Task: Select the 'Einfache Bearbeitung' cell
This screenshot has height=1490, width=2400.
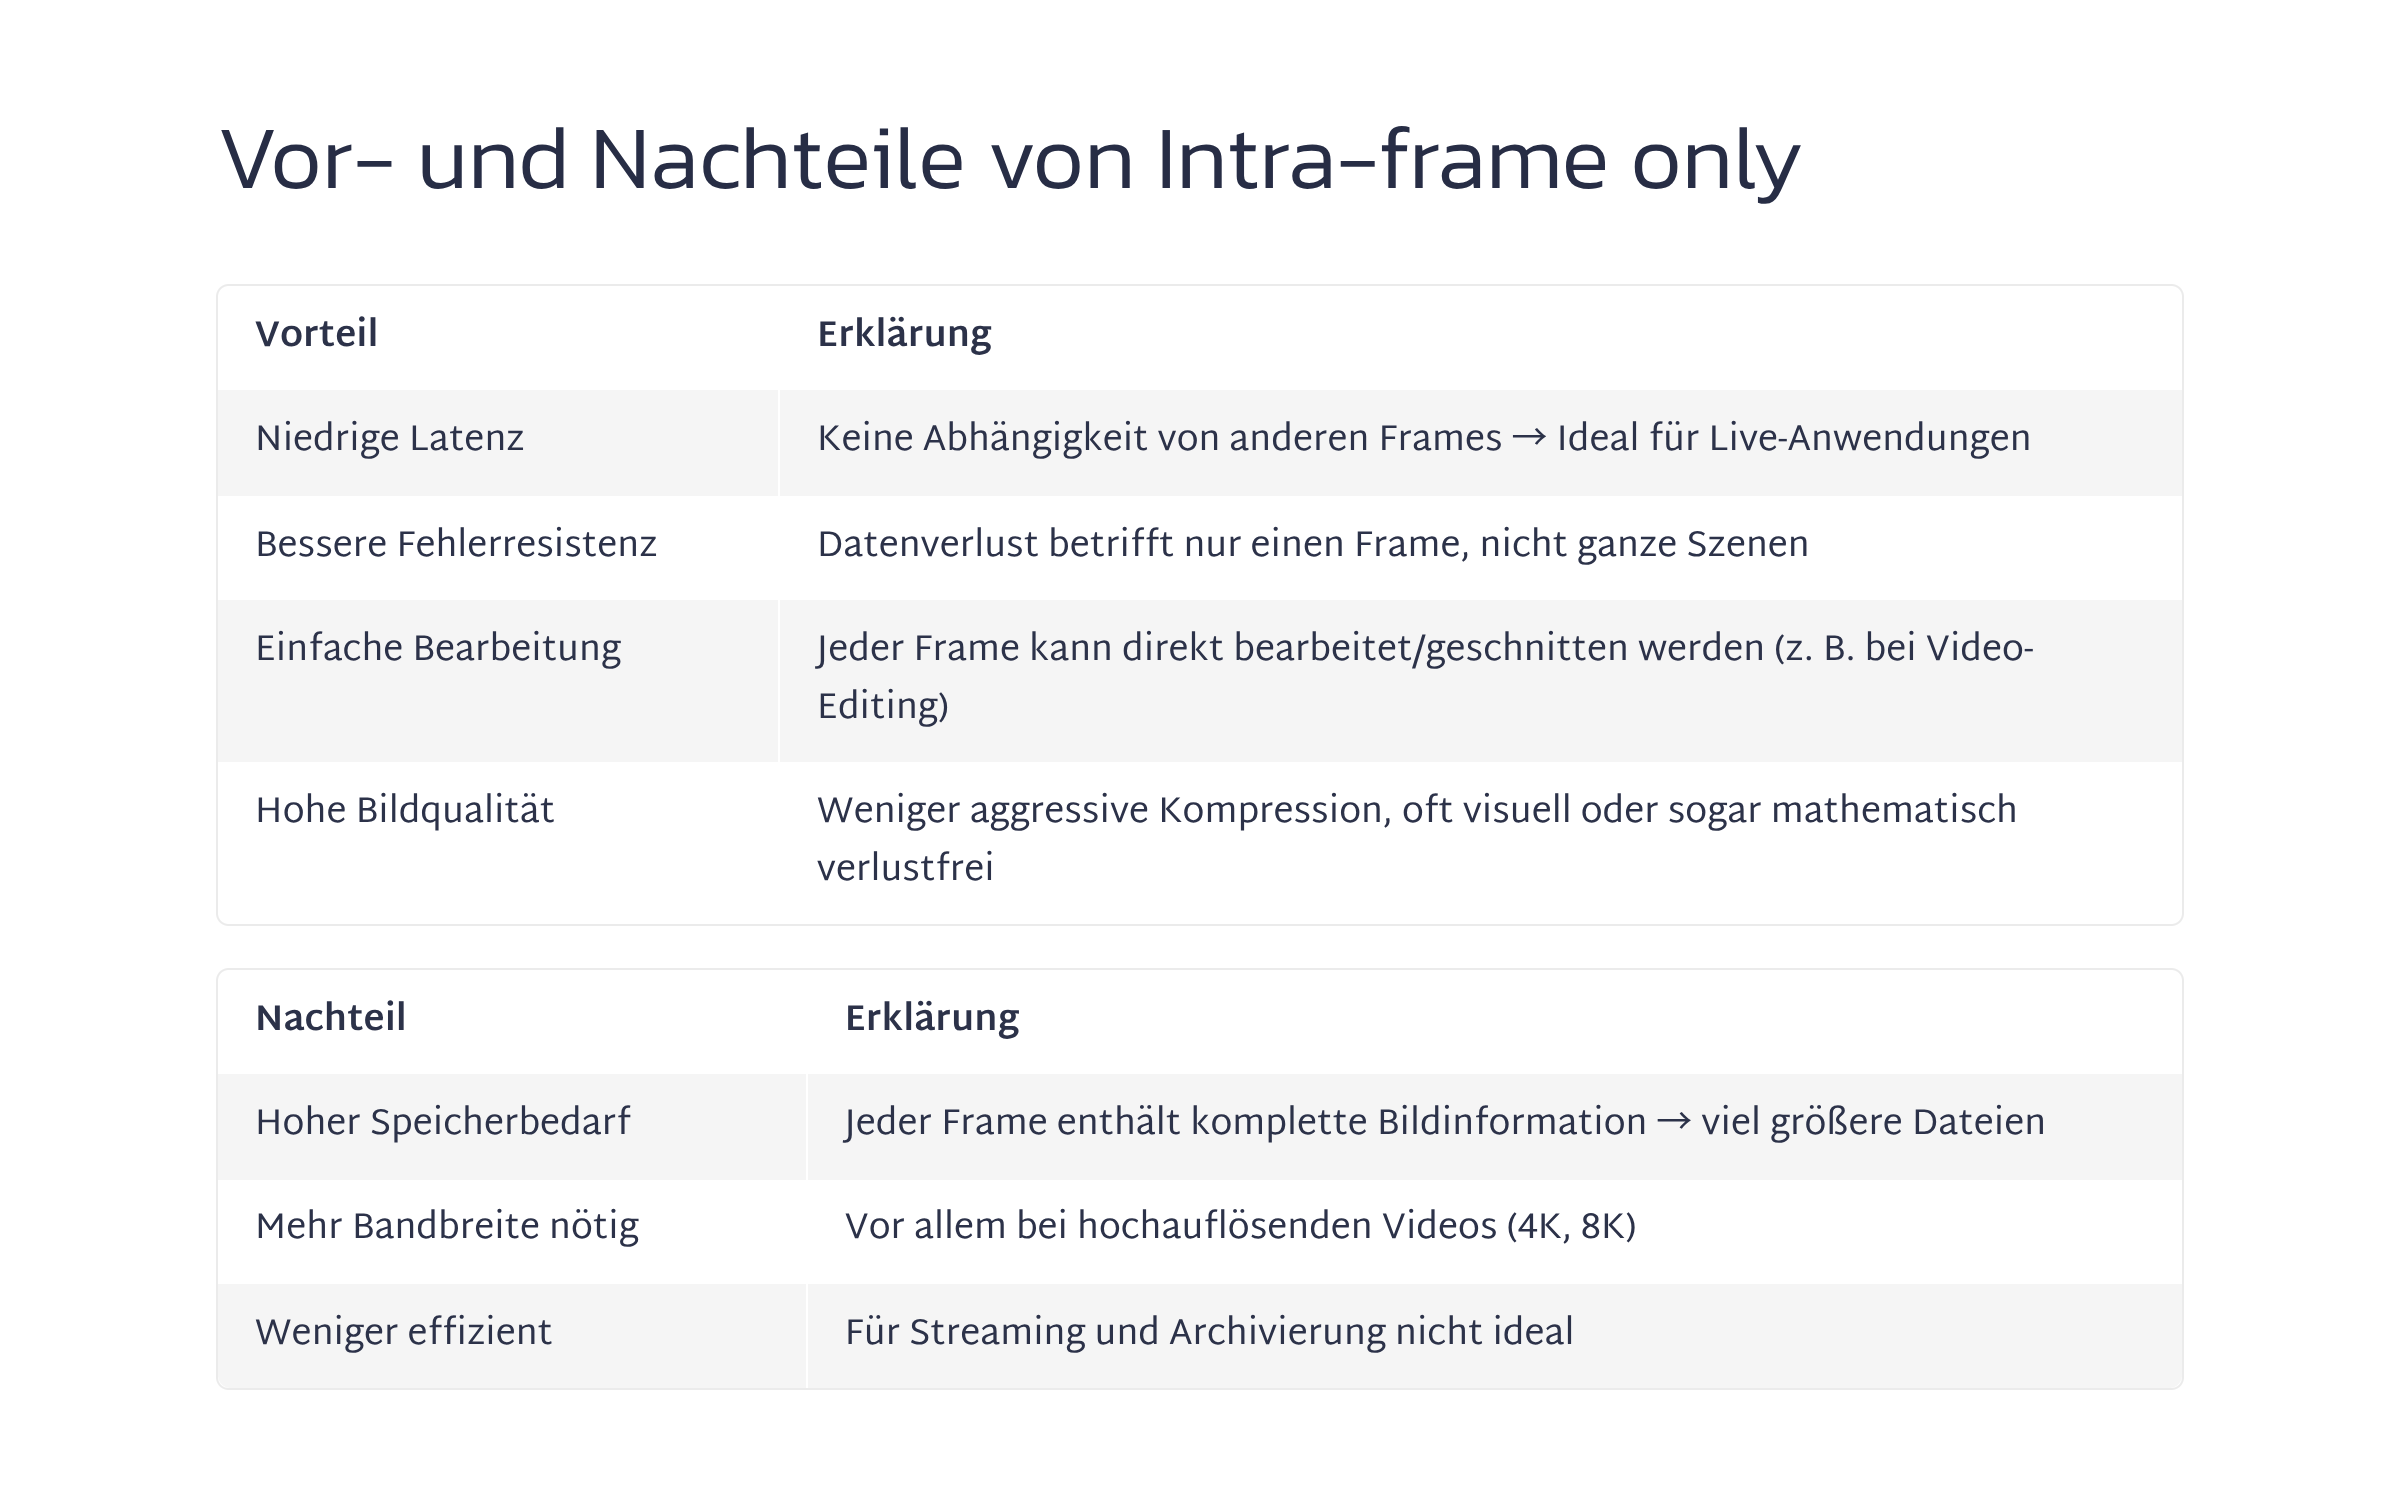Action: (438, 649)
